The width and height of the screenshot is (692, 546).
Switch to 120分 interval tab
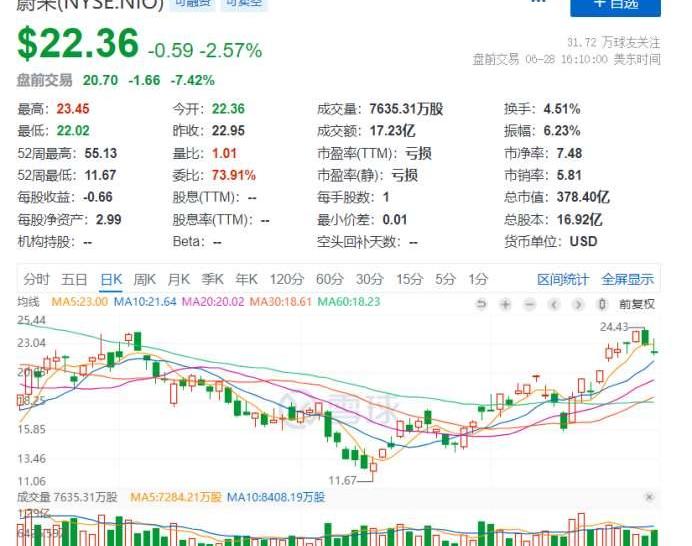click(286, 279)
